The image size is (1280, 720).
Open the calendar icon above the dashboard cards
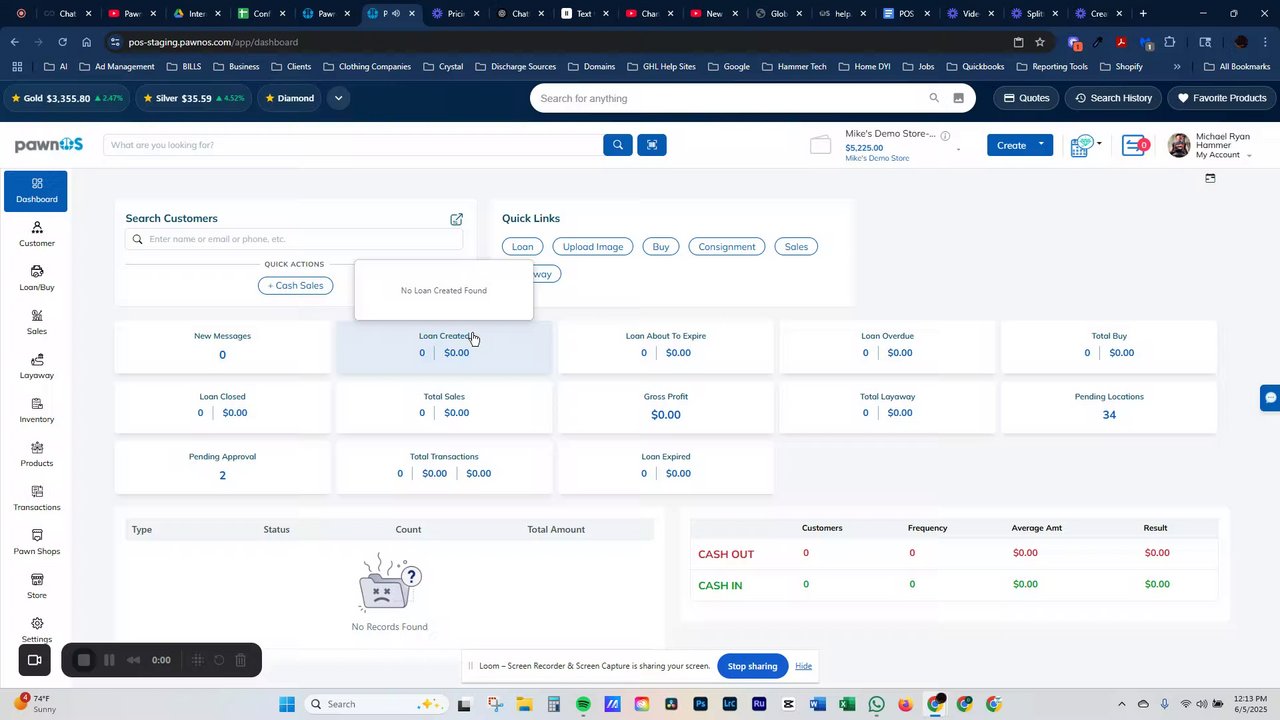point(1210,178)
